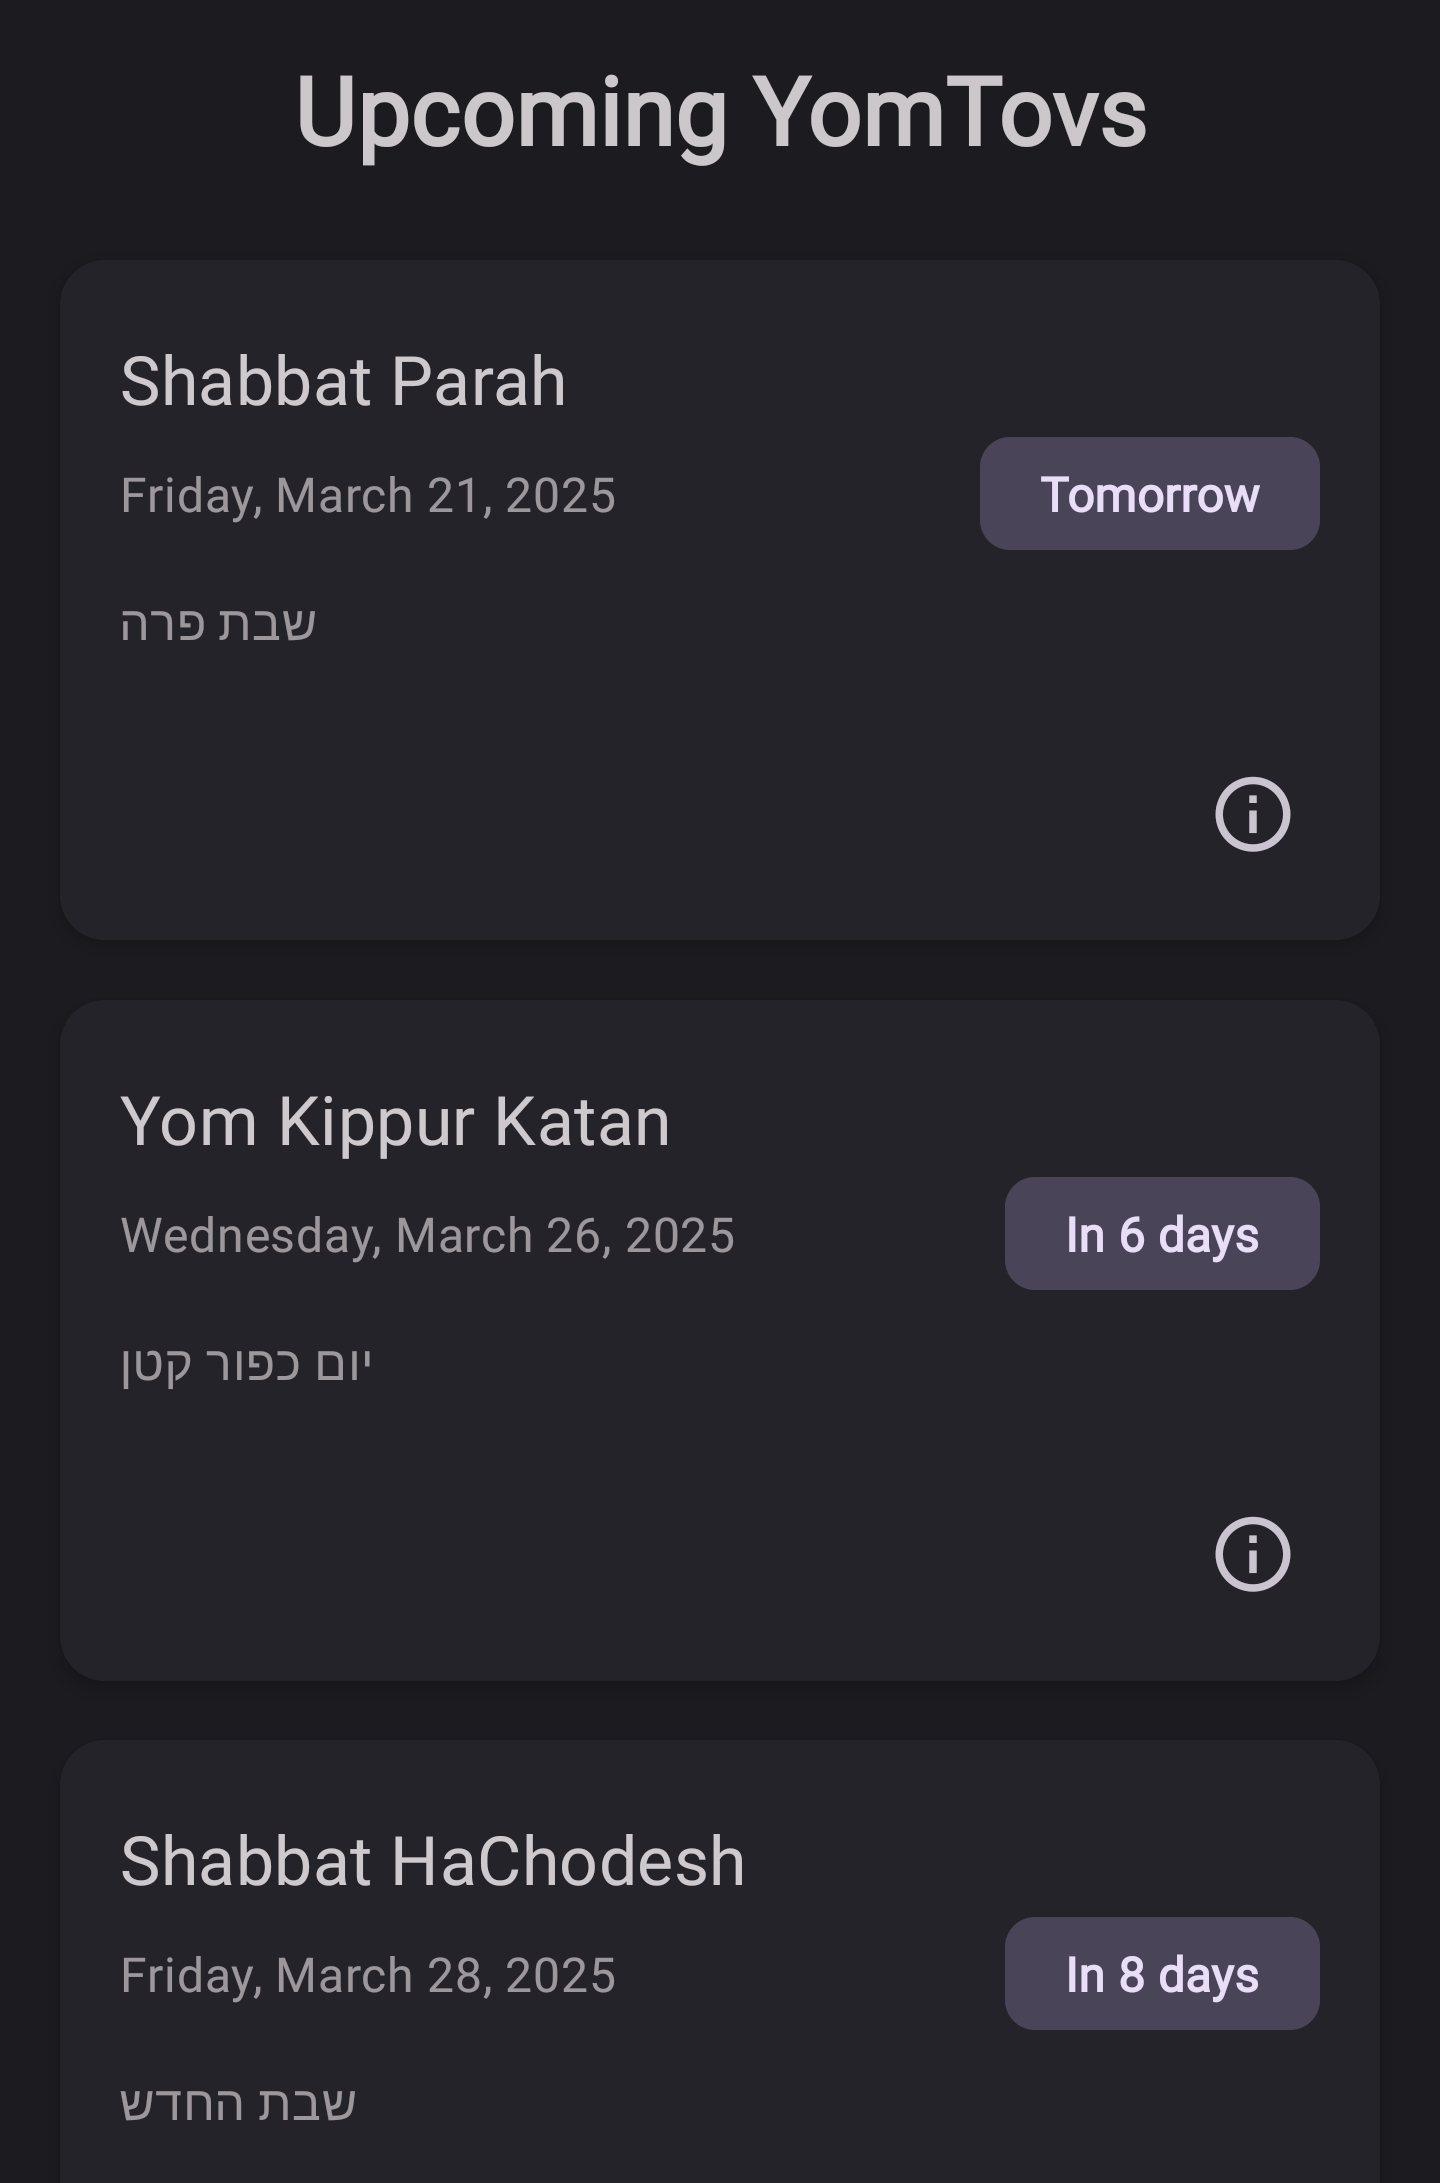Image resolution: width=1440 pixels, height=2183 pixels.
Task: Click the Friday, March 28, 2025 date
Action: (368, 1976)
